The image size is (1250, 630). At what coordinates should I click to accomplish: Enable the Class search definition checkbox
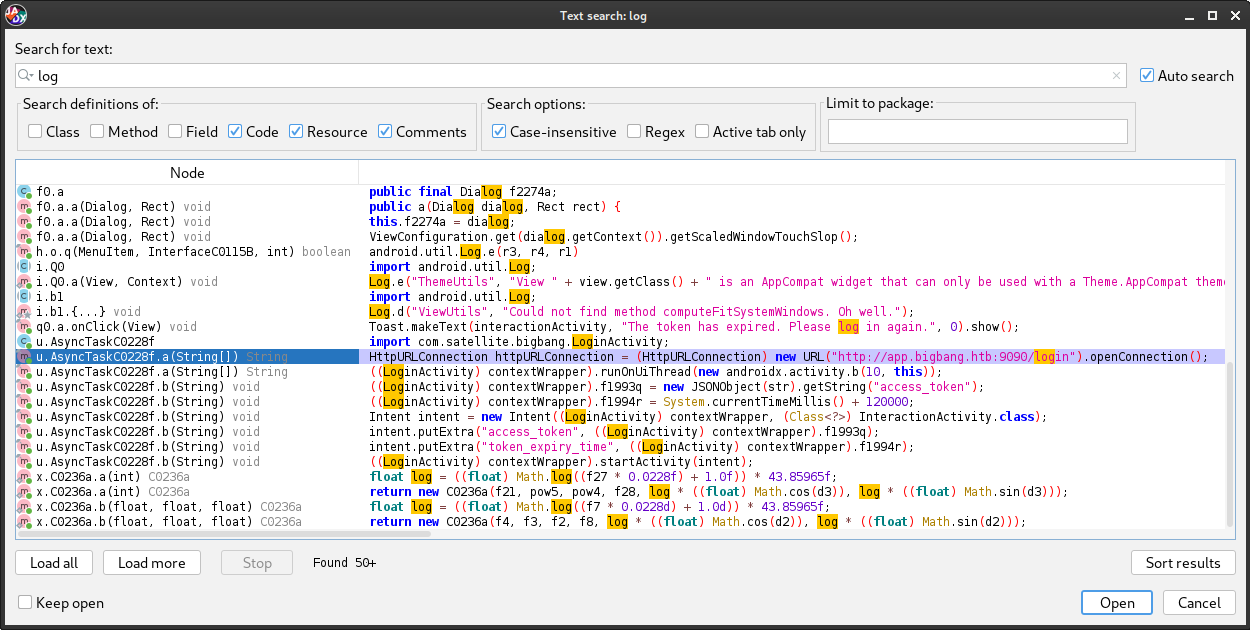(35, 132)
